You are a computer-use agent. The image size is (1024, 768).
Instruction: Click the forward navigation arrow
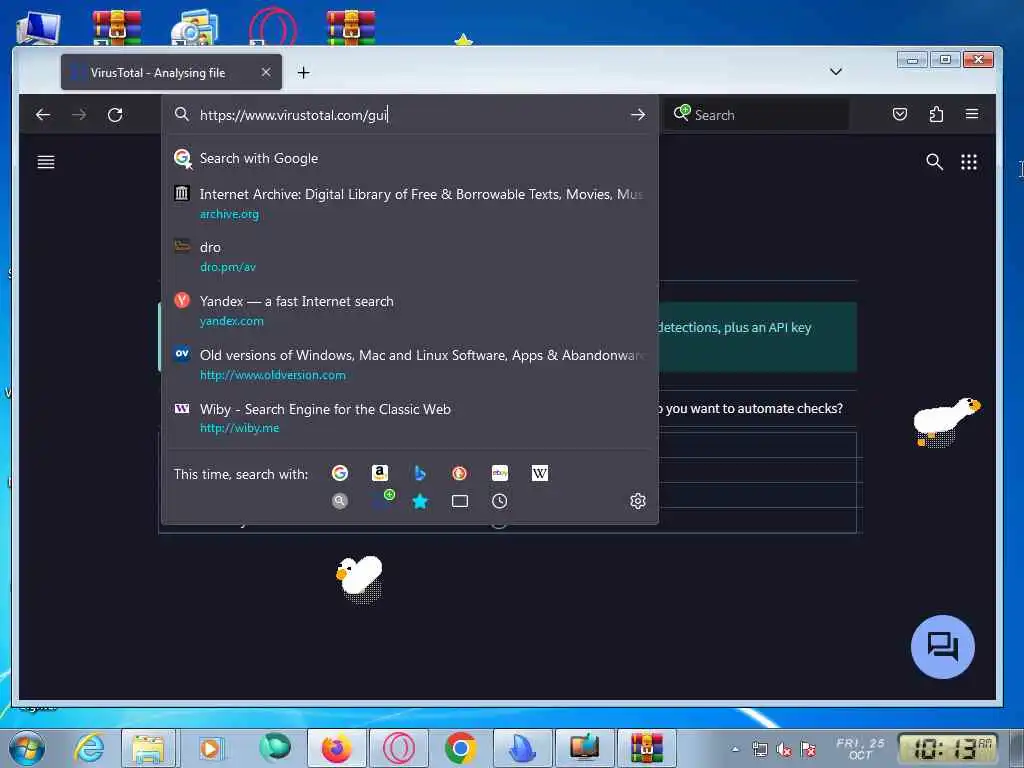click(79, 115)
